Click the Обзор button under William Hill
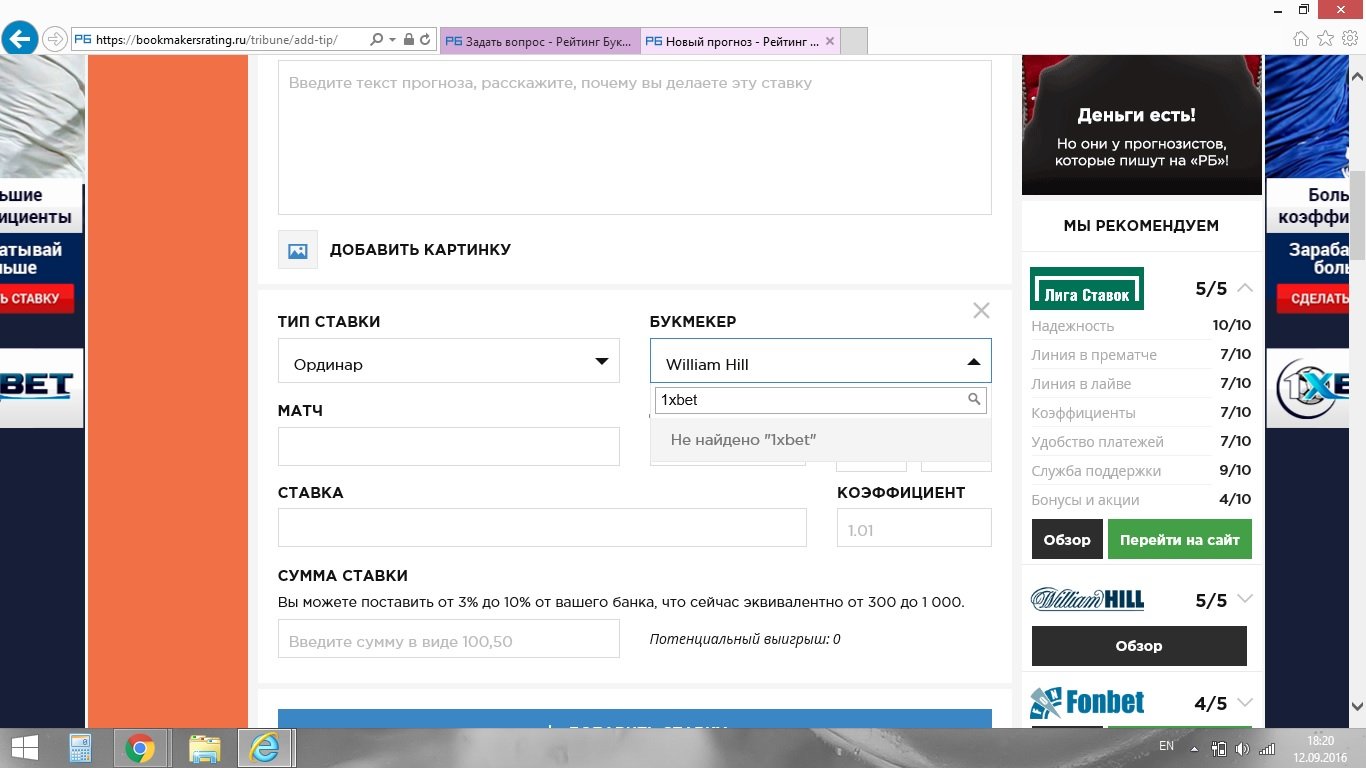Viewport: 1366px width, 768px height. click(1138, 646)
